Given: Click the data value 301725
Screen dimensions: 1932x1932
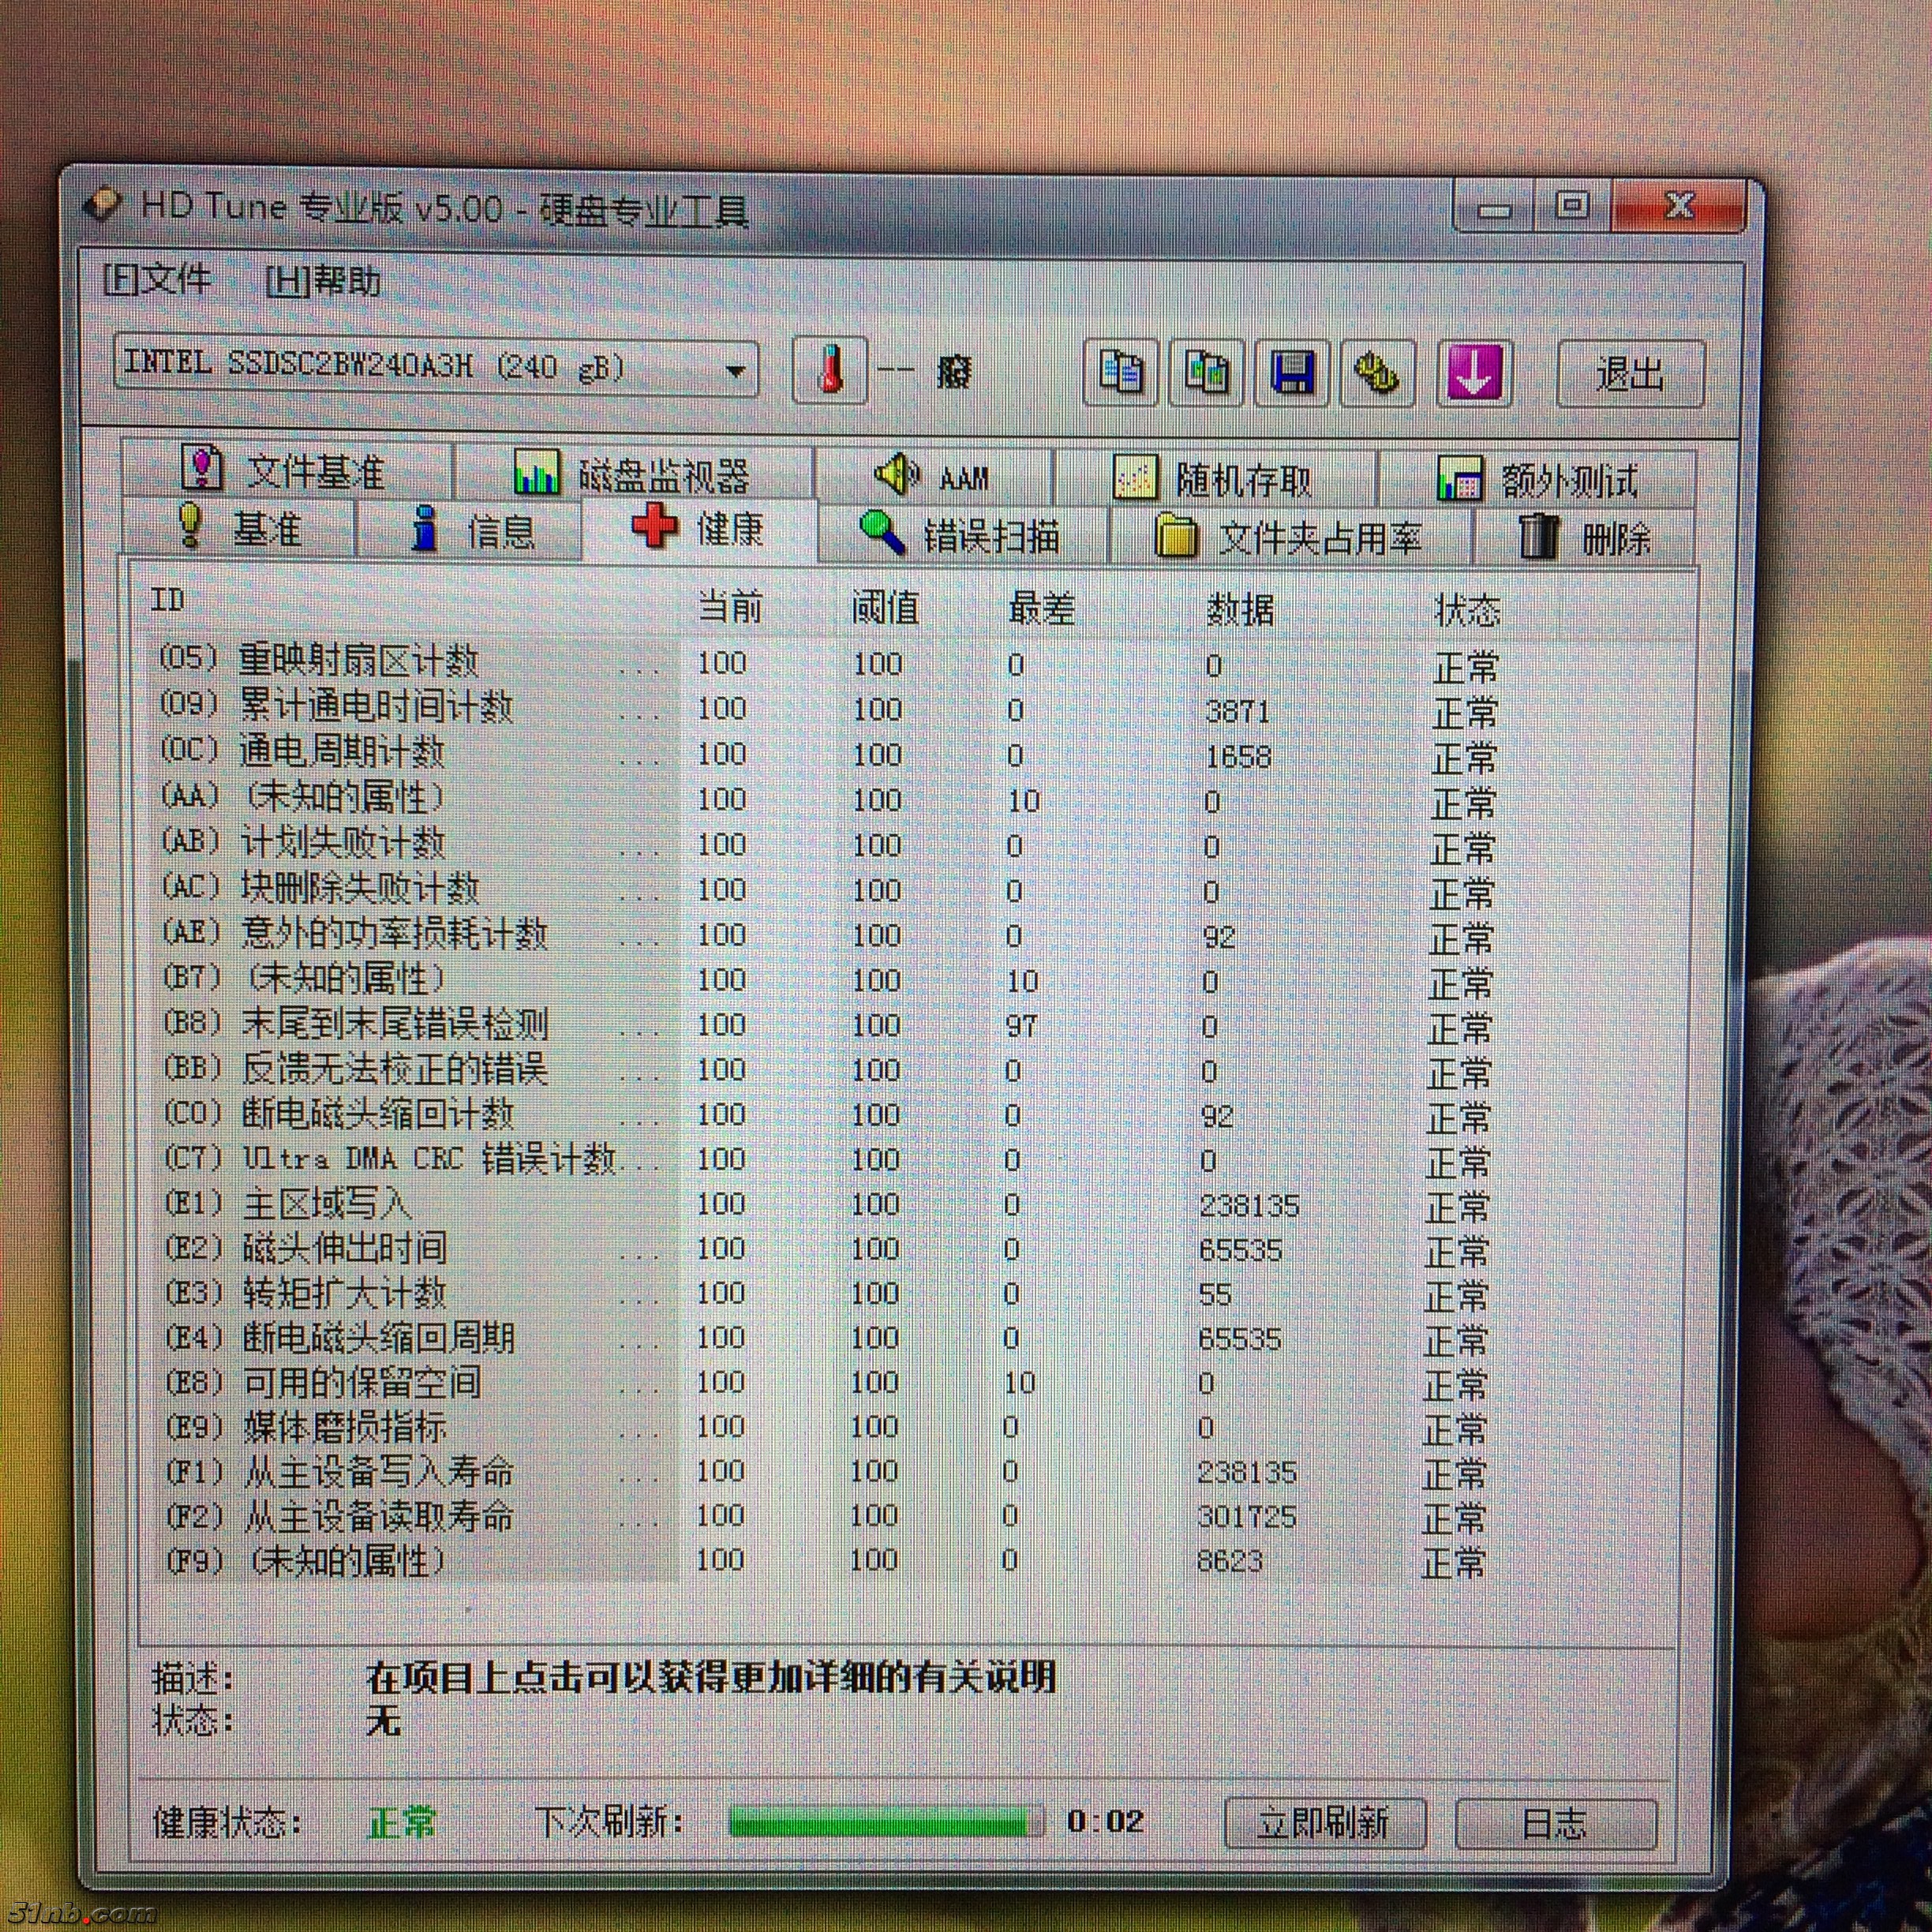Looking at the screenshot, I should pyautogui.click(x=1246, y=1517).
